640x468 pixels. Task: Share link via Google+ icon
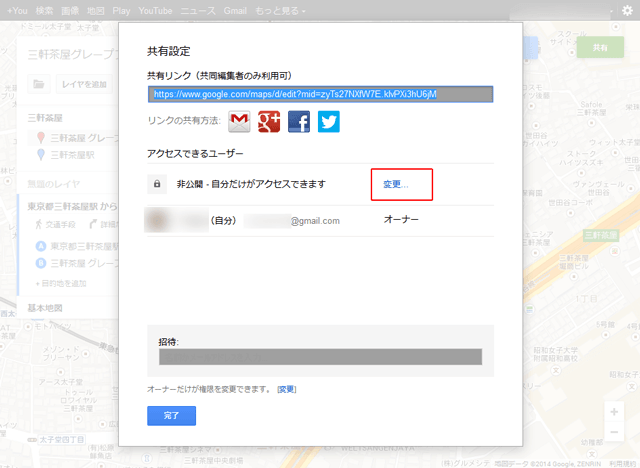coord(269,122)
